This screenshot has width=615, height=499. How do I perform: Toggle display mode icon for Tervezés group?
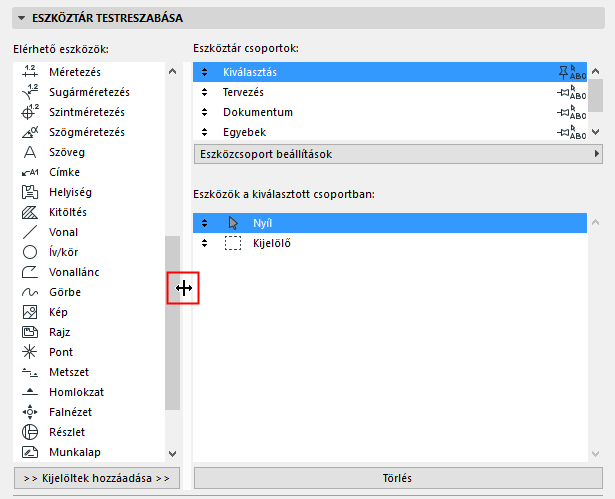pyautogui.click(x=571, y=92)
